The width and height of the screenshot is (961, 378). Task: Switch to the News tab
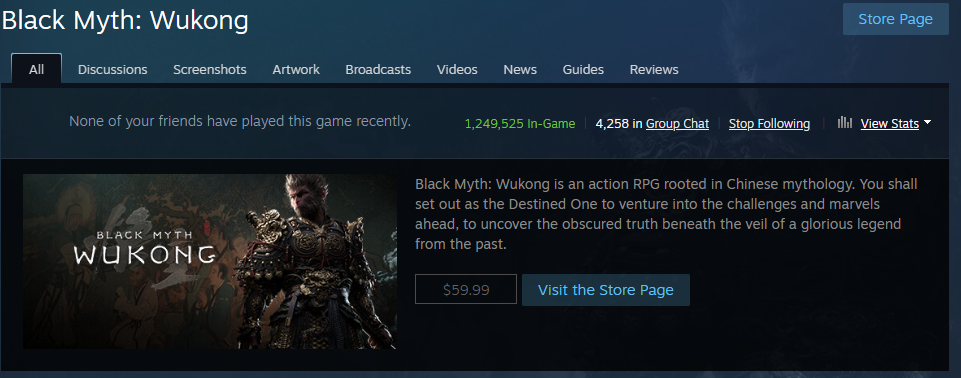(520, 69)
